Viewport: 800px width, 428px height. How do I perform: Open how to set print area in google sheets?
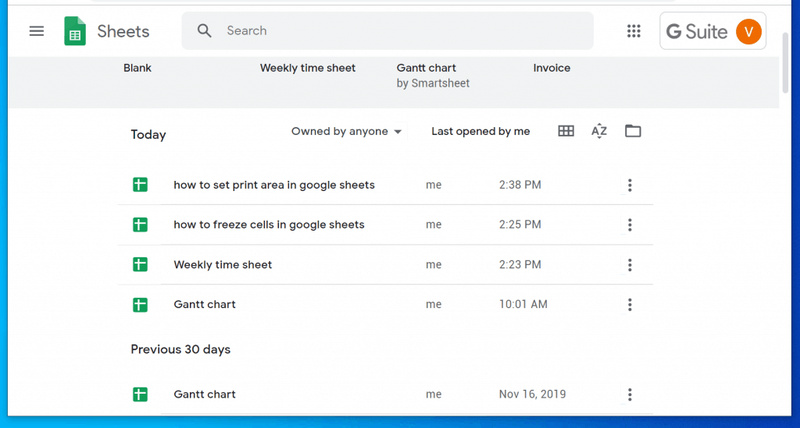click(274, 185)
